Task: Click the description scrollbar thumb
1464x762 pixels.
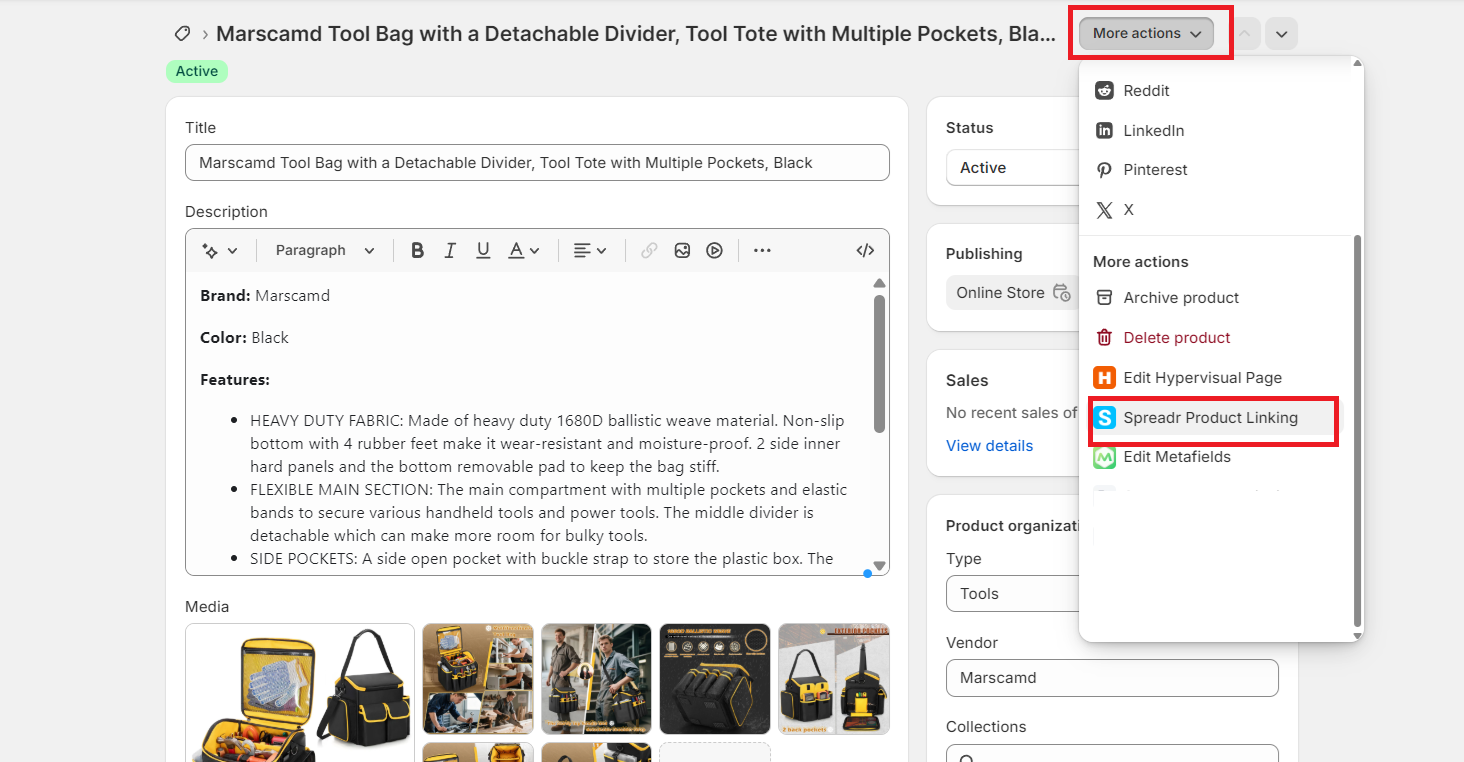Action: click(x=879, y=363)
